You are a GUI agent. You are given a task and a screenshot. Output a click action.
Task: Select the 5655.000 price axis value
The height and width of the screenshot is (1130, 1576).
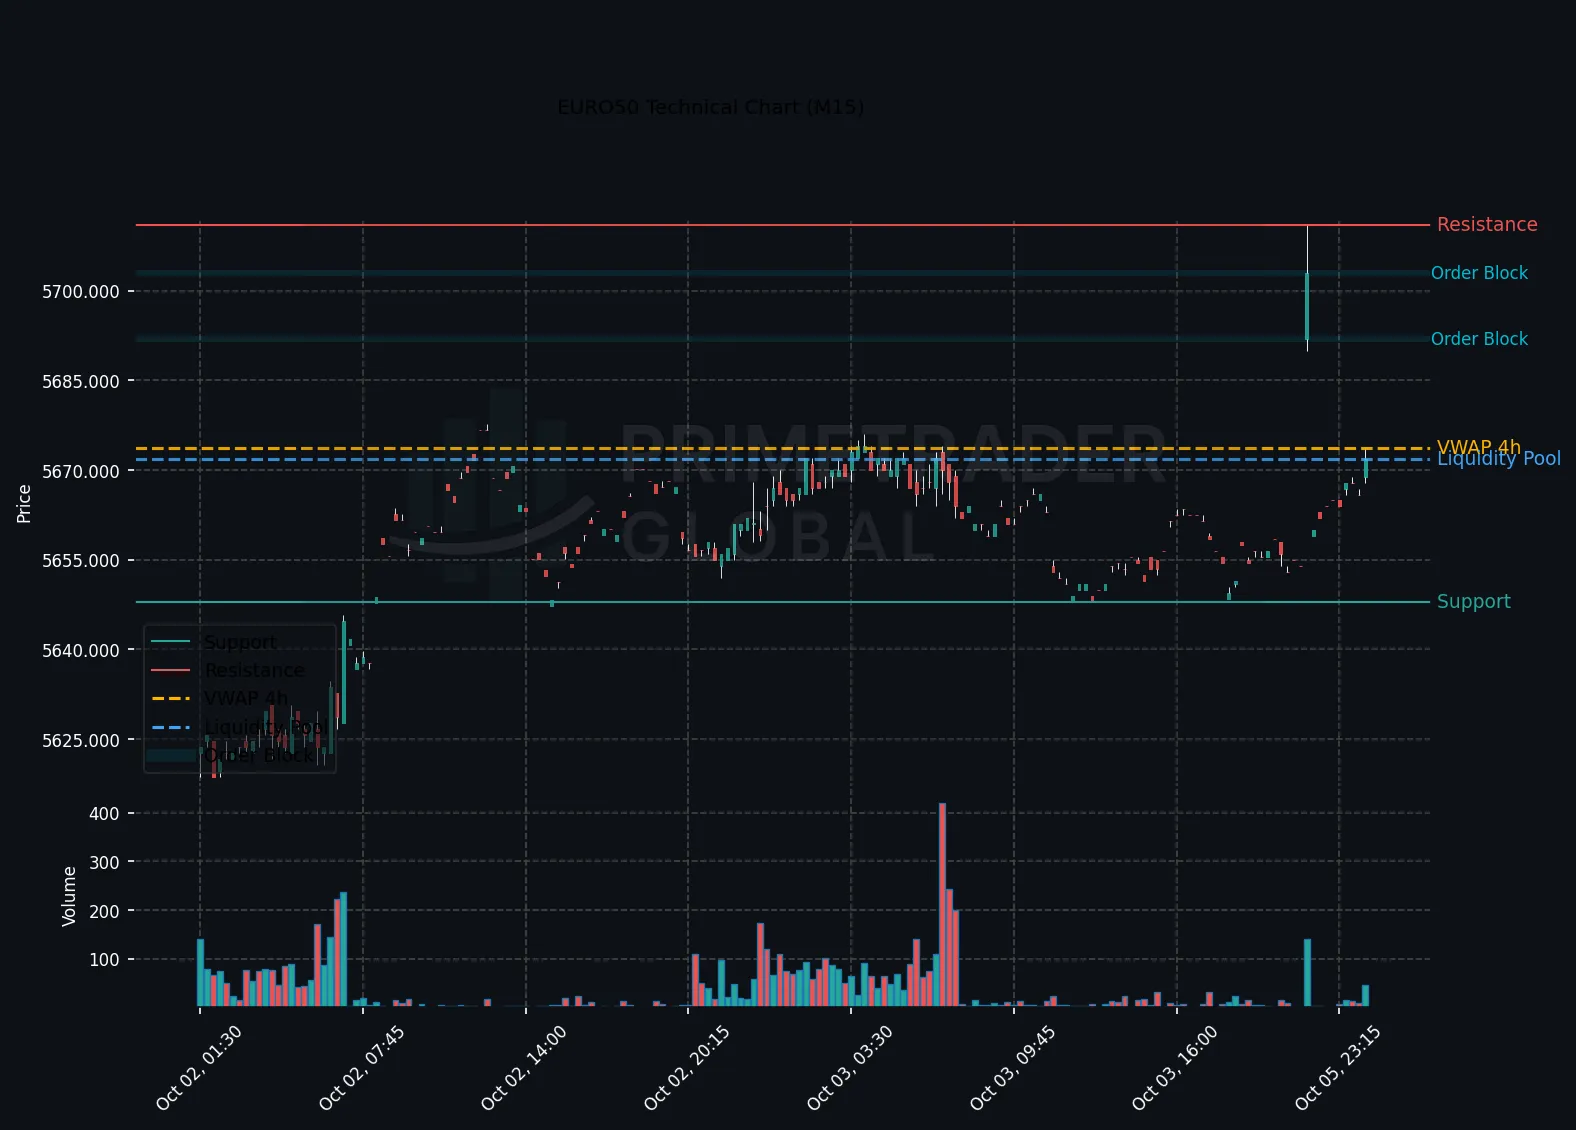pos(80,561)
